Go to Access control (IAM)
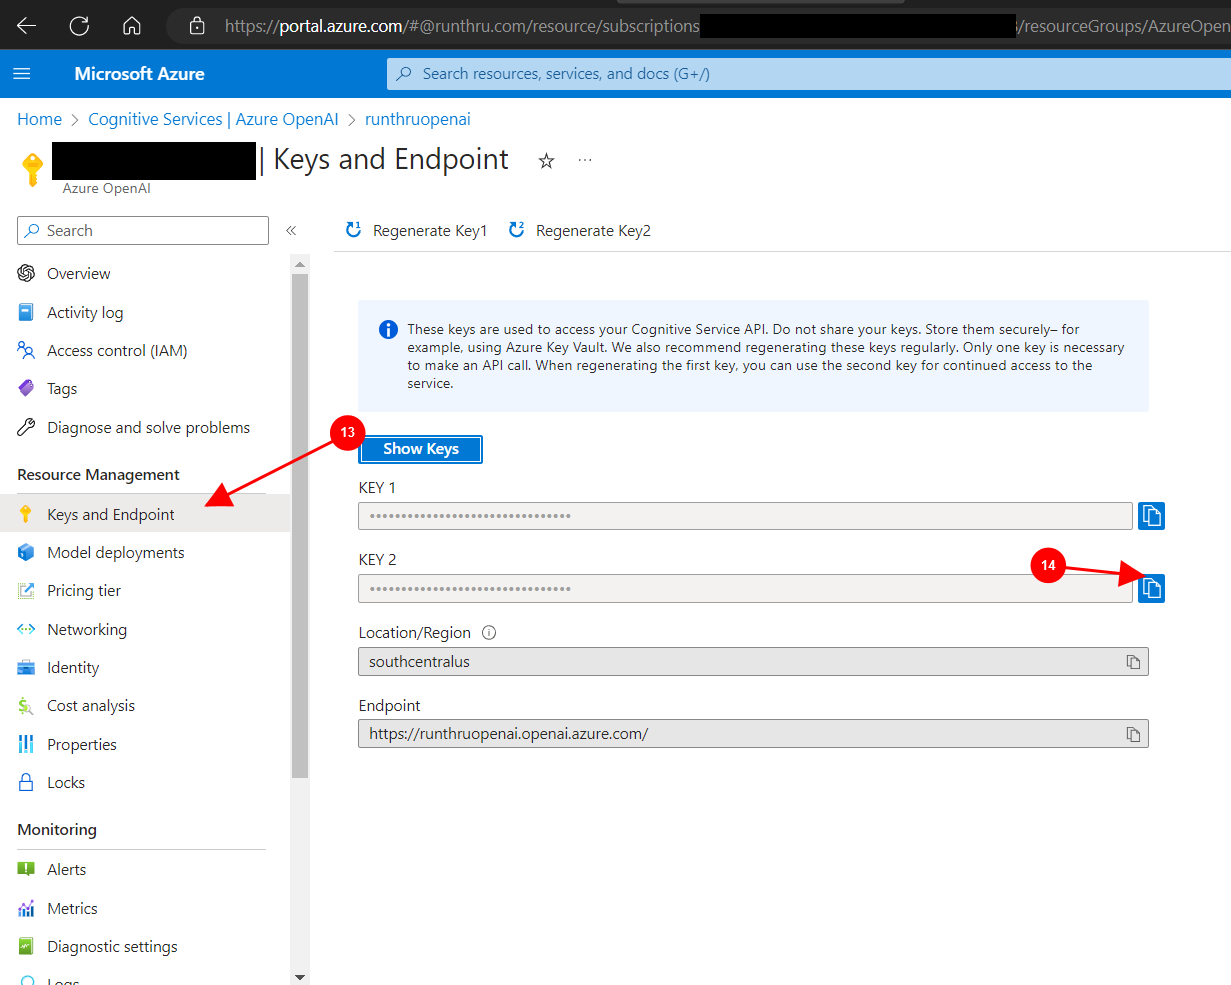The height and width of the screenshot is (985, 1231). click(x=117, y=351)
